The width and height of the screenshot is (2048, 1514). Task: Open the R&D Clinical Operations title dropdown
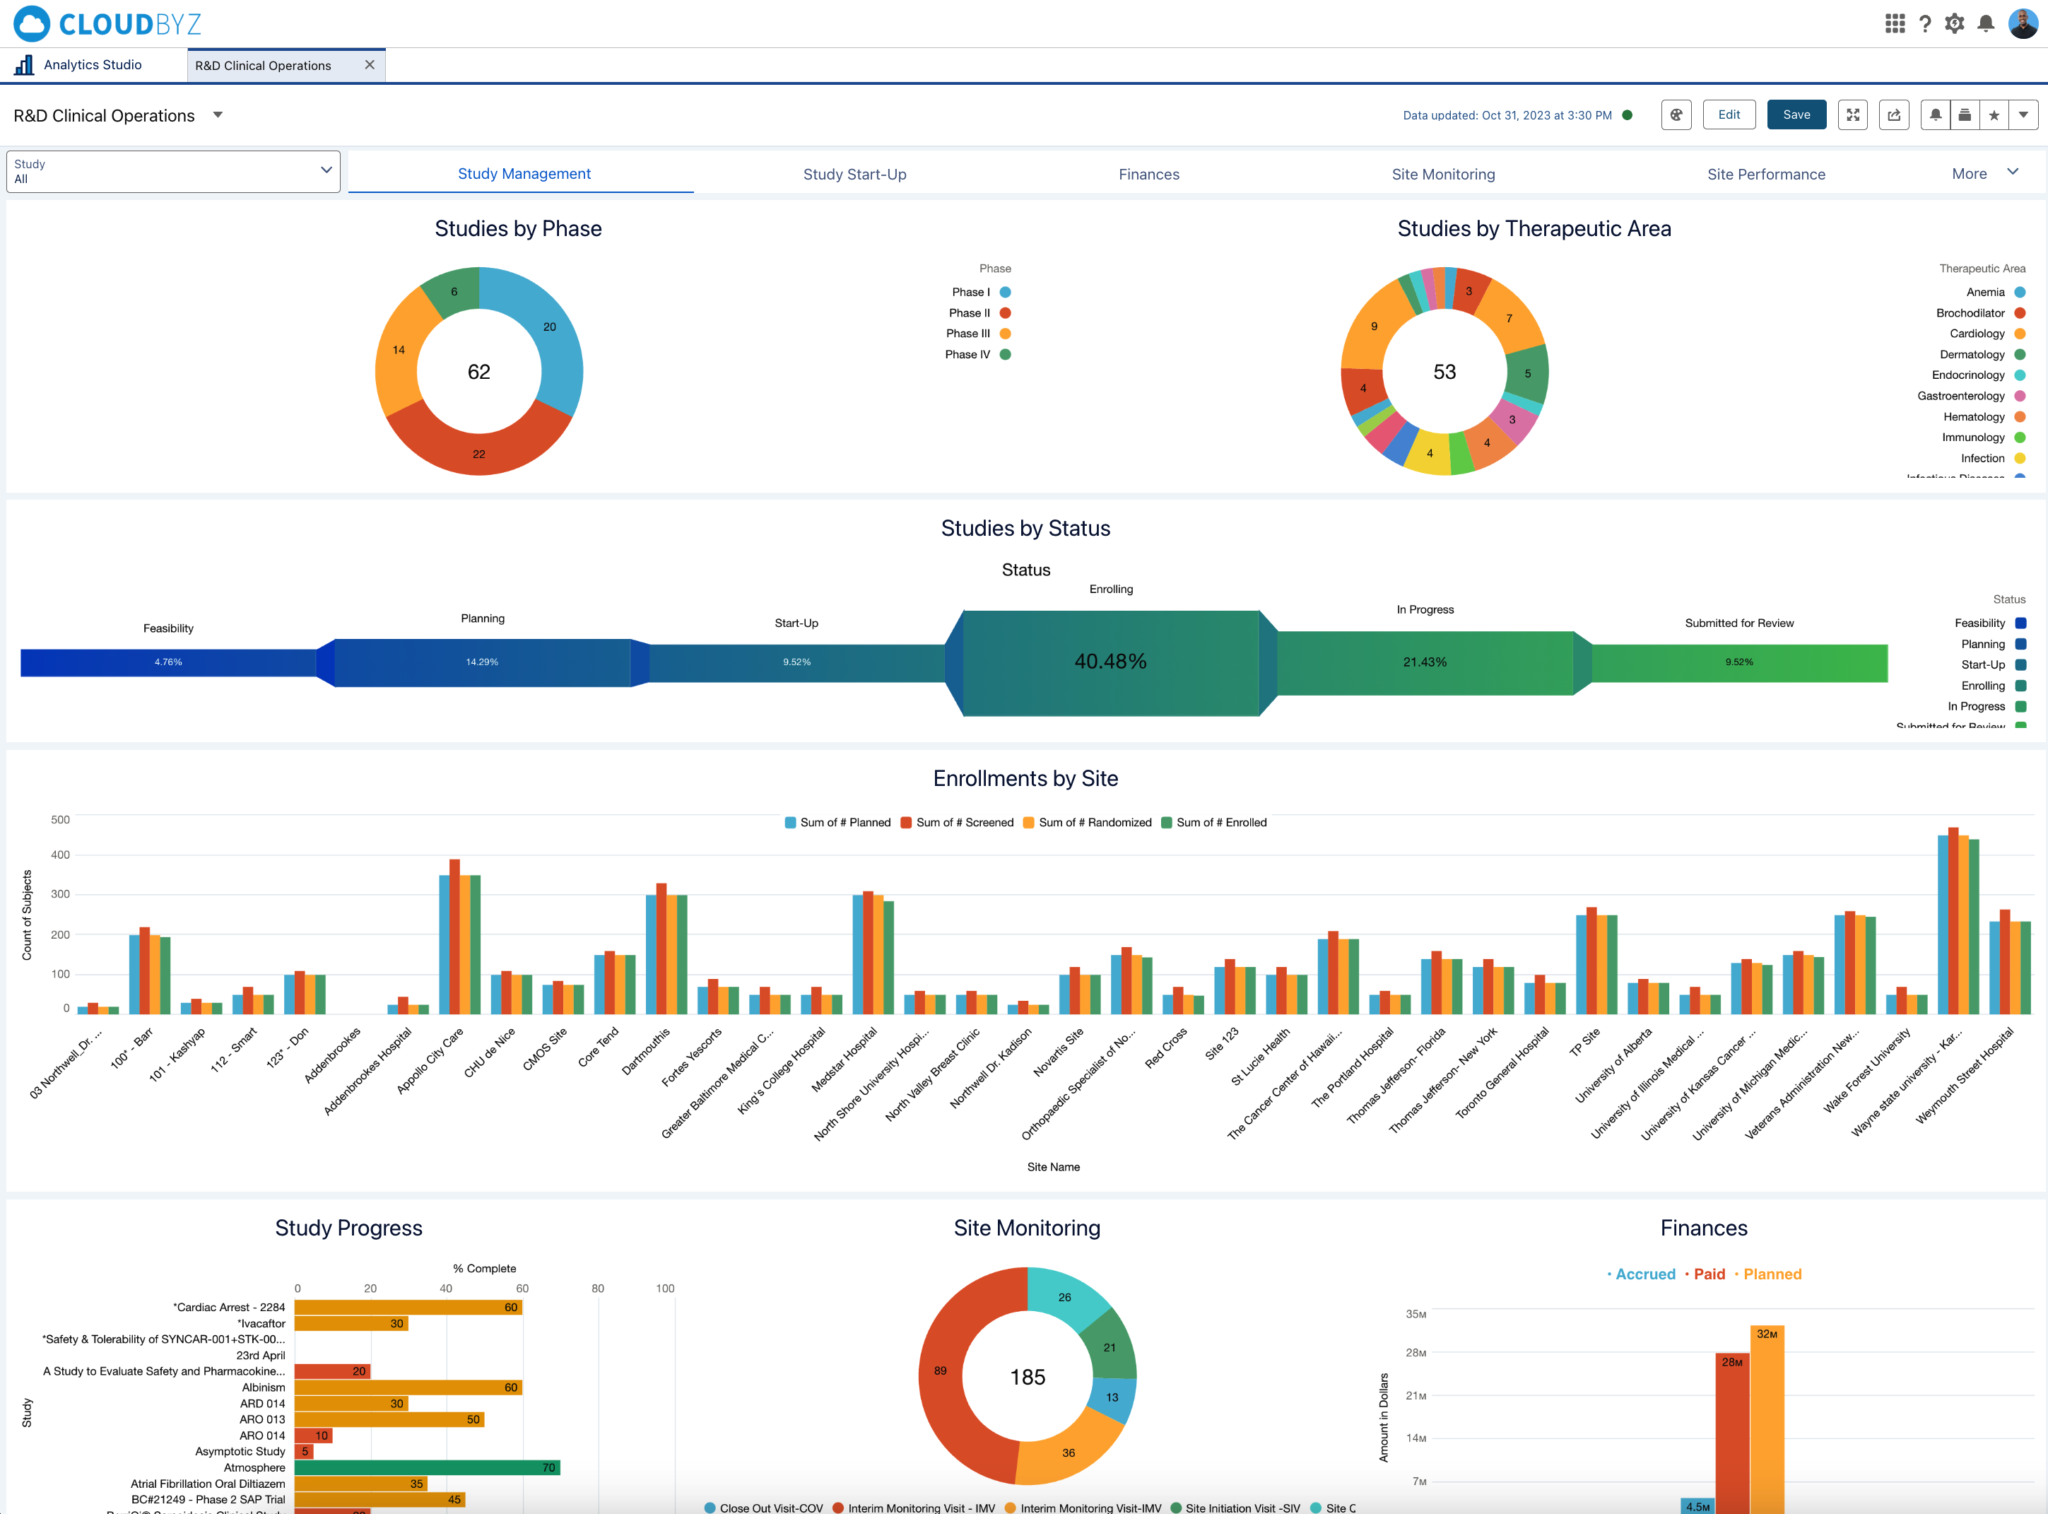(218, 114)
